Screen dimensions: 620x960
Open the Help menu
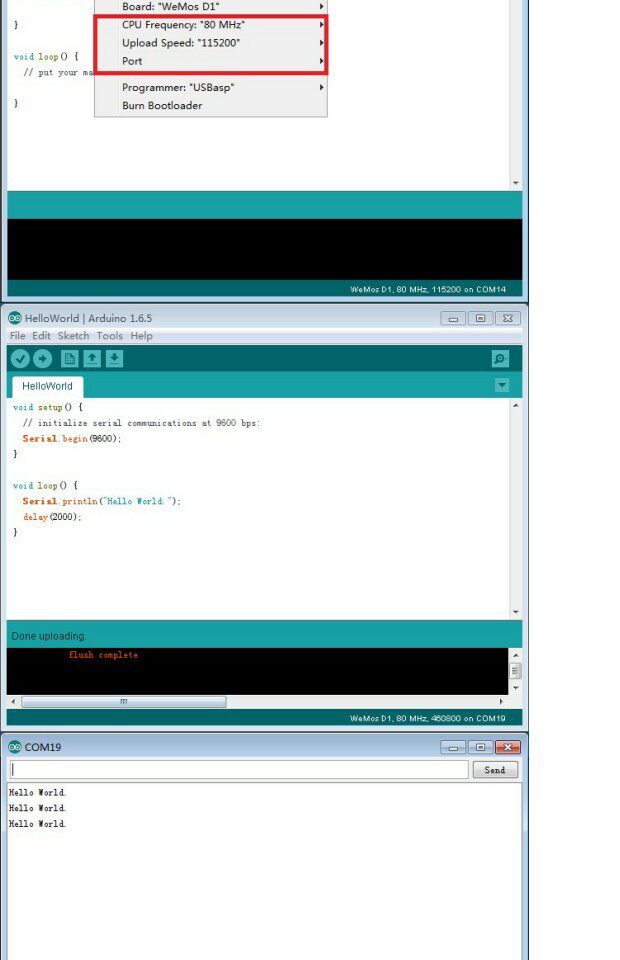(x=141, y=336)
